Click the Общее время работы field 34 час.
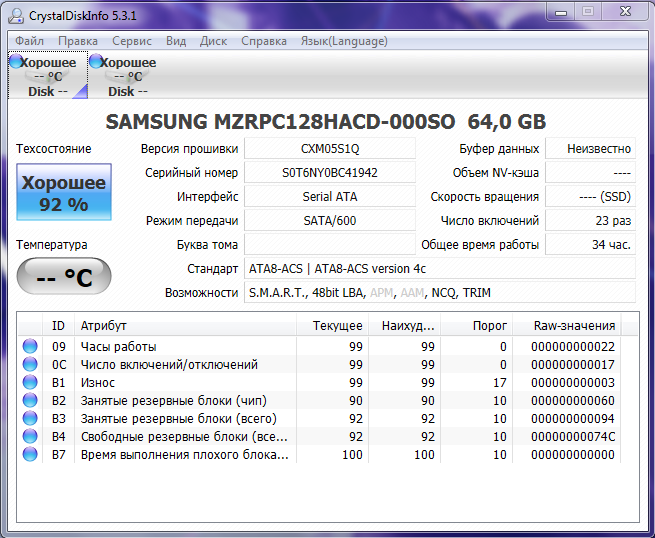 click(x=591, y=245)
